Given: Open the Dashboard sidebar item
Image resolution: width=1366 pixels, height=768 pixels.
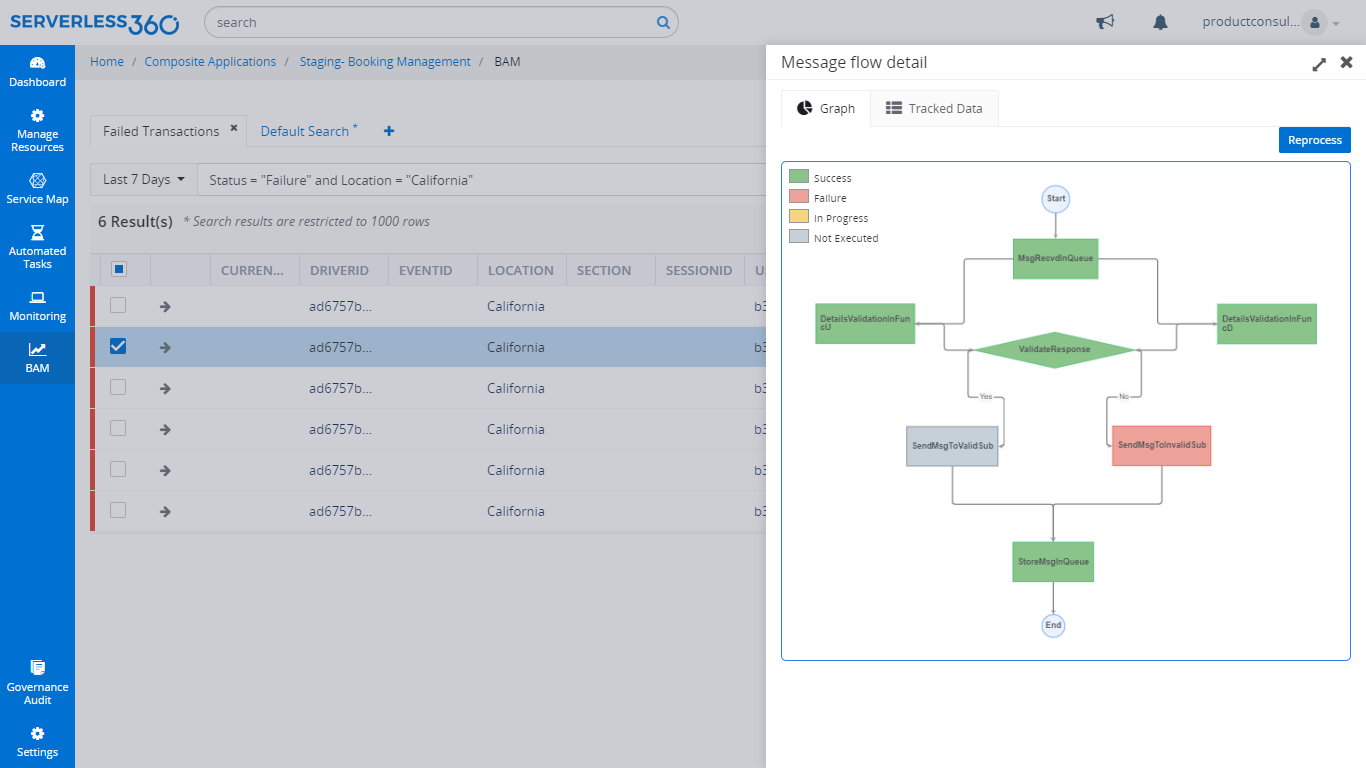Looking at the screenshot, I should pyautogui.click(x=37, y=71).
